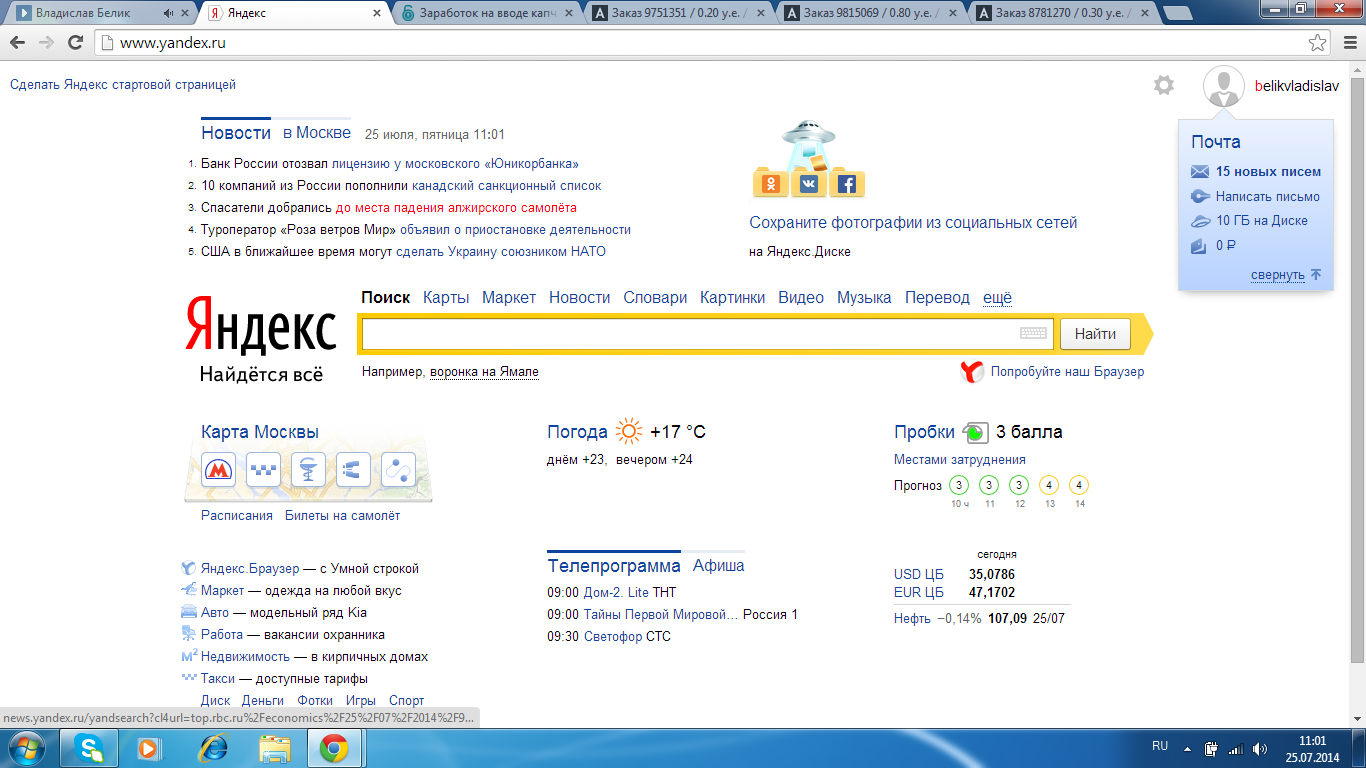Viewport: 1366px width, 768px height.
Task: Click the traffic light icon next to Пробки
Action: tap(975, 433)
